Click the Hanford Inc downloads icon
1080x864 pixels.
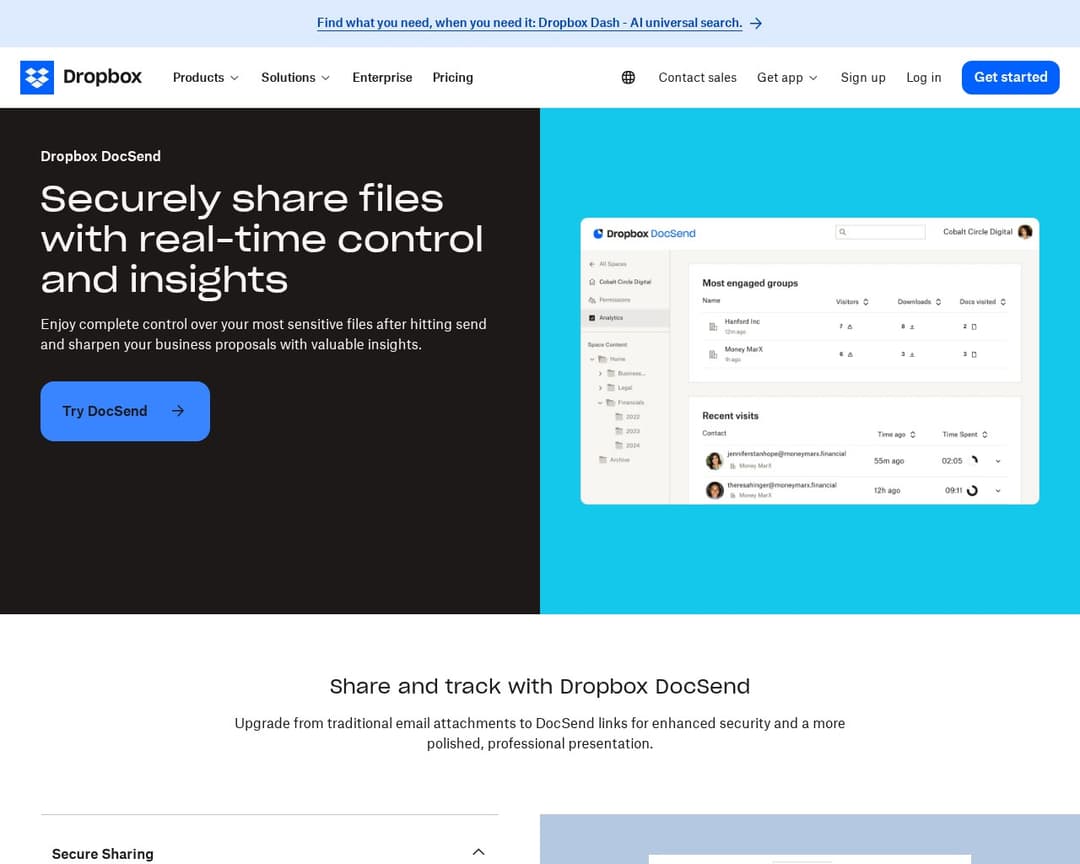tap(912, 327)
